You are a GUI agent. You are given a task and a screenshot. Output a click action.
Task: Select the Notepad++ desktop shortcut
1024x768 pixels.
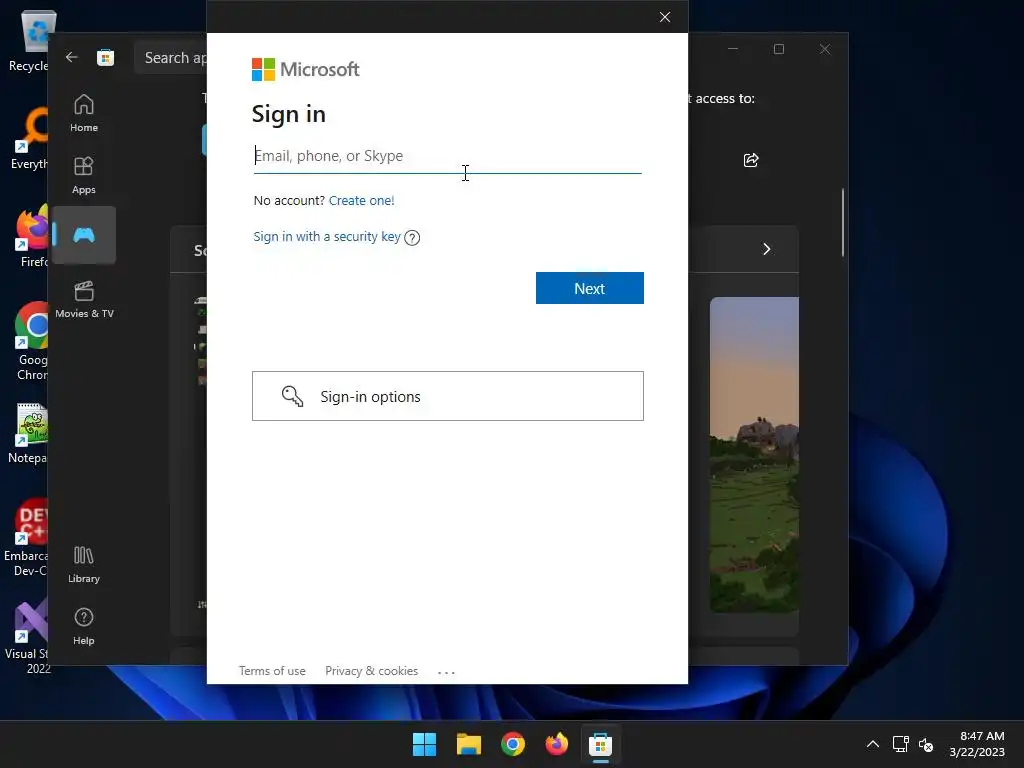[26, 434]
